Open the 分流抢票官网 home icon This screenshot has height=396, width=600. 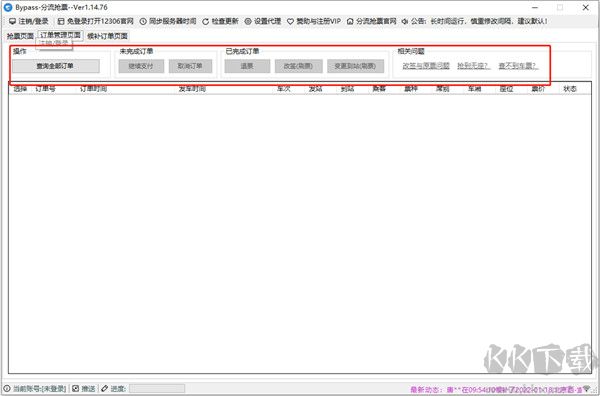350,21
